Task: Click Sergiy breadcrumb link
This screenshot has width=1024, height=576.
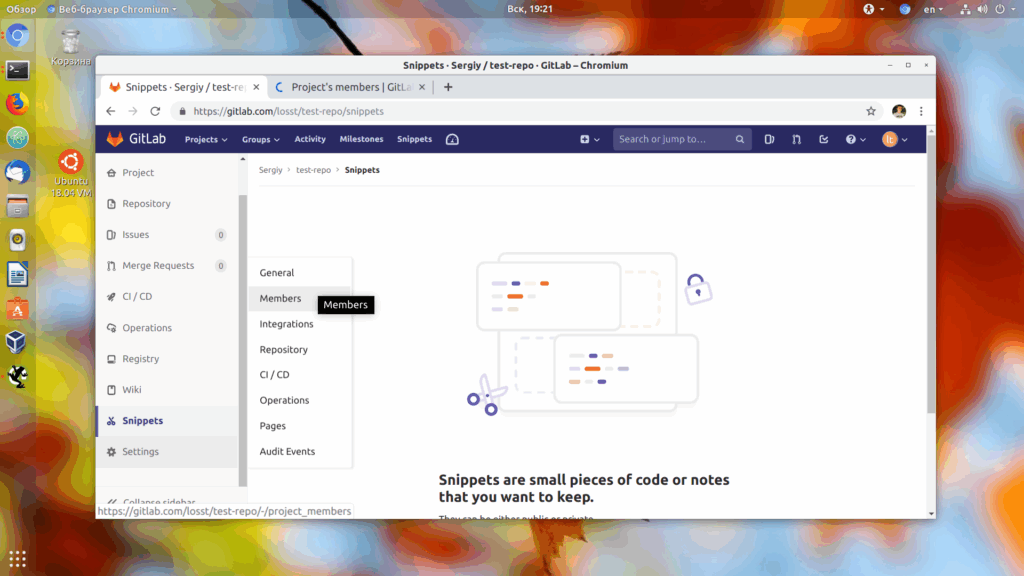Action: [x=270, y=170]
